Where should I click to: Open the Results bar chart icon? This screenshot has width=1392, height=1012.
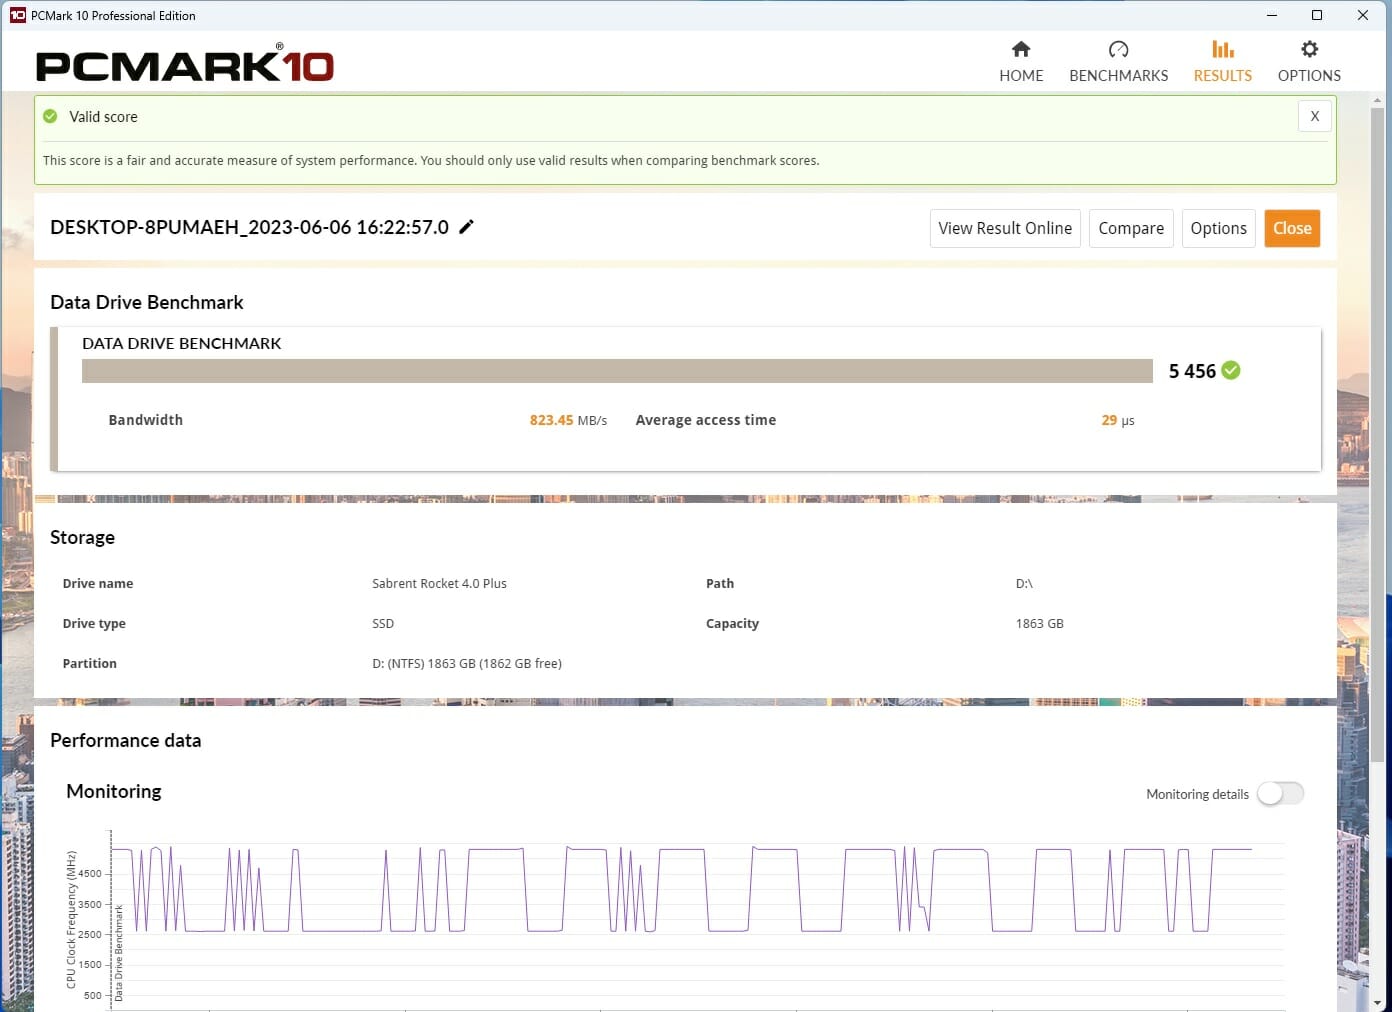tap(1222, 49)
